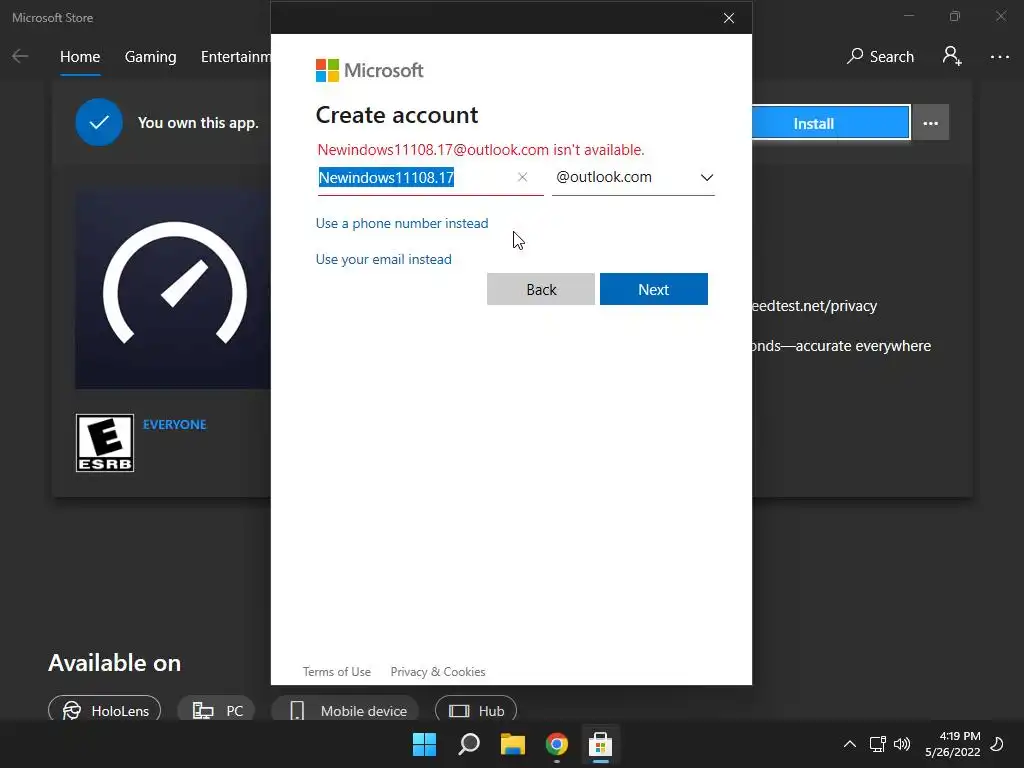This screenshot has width=1024, height=768.
Task: Open the Microsoft Store Home tab
Action: click(x=80, y=57)
